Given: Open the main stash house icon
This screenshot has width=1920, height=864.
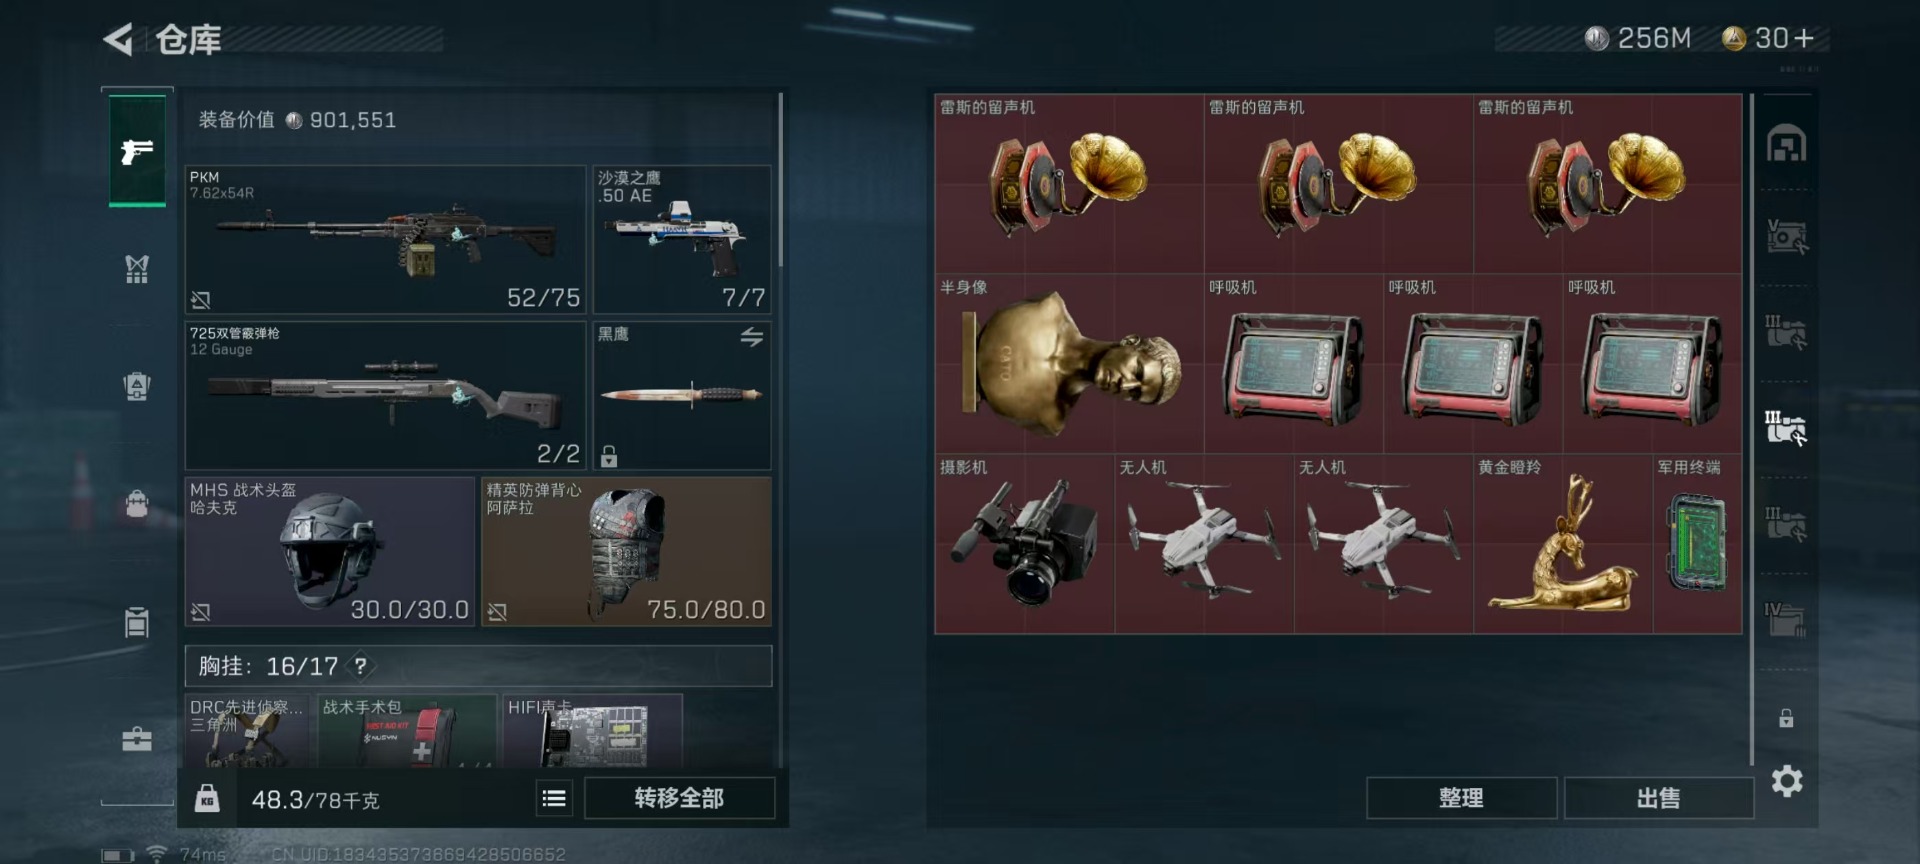Looking at the screenshot, I should point(1786,144).
